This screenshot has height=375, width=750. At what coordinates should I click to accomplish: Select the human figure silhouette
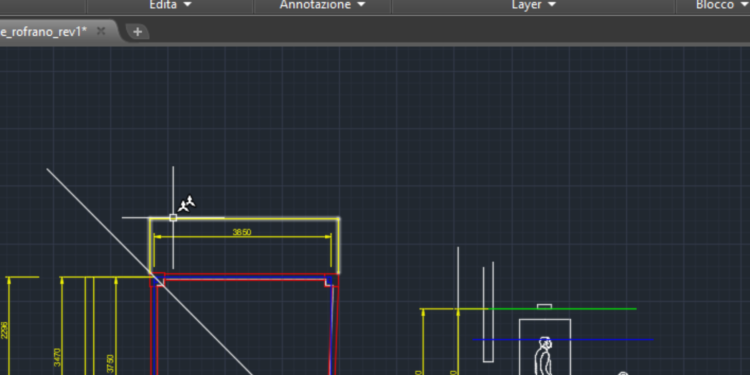click(x=543, y=356)
